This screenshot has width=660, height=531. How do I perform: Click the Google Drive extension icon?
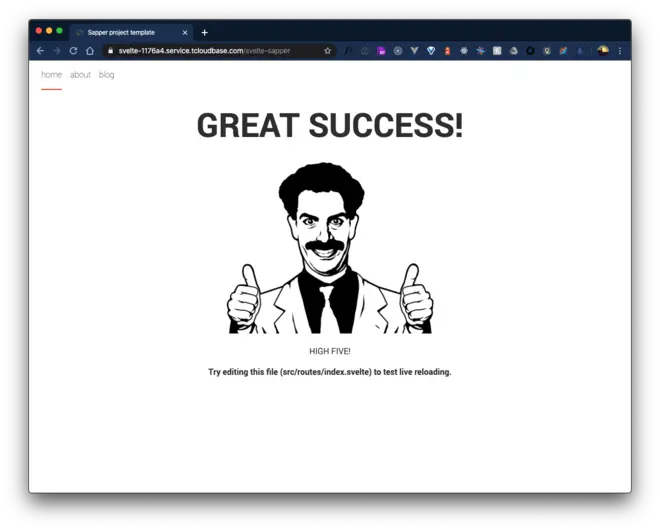tap(514, 51)
